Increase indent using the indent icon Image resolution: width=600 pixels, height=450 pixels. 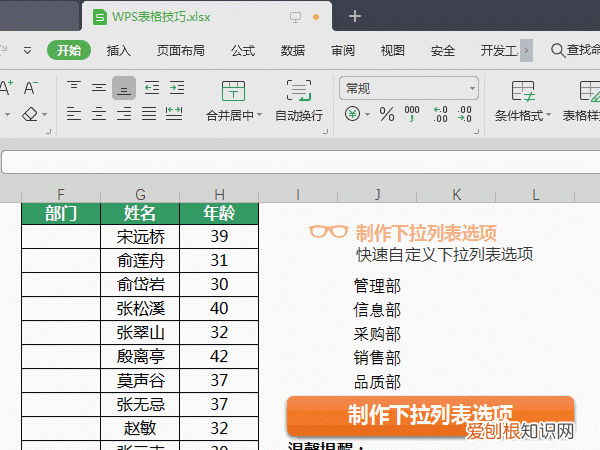[177, 88]
